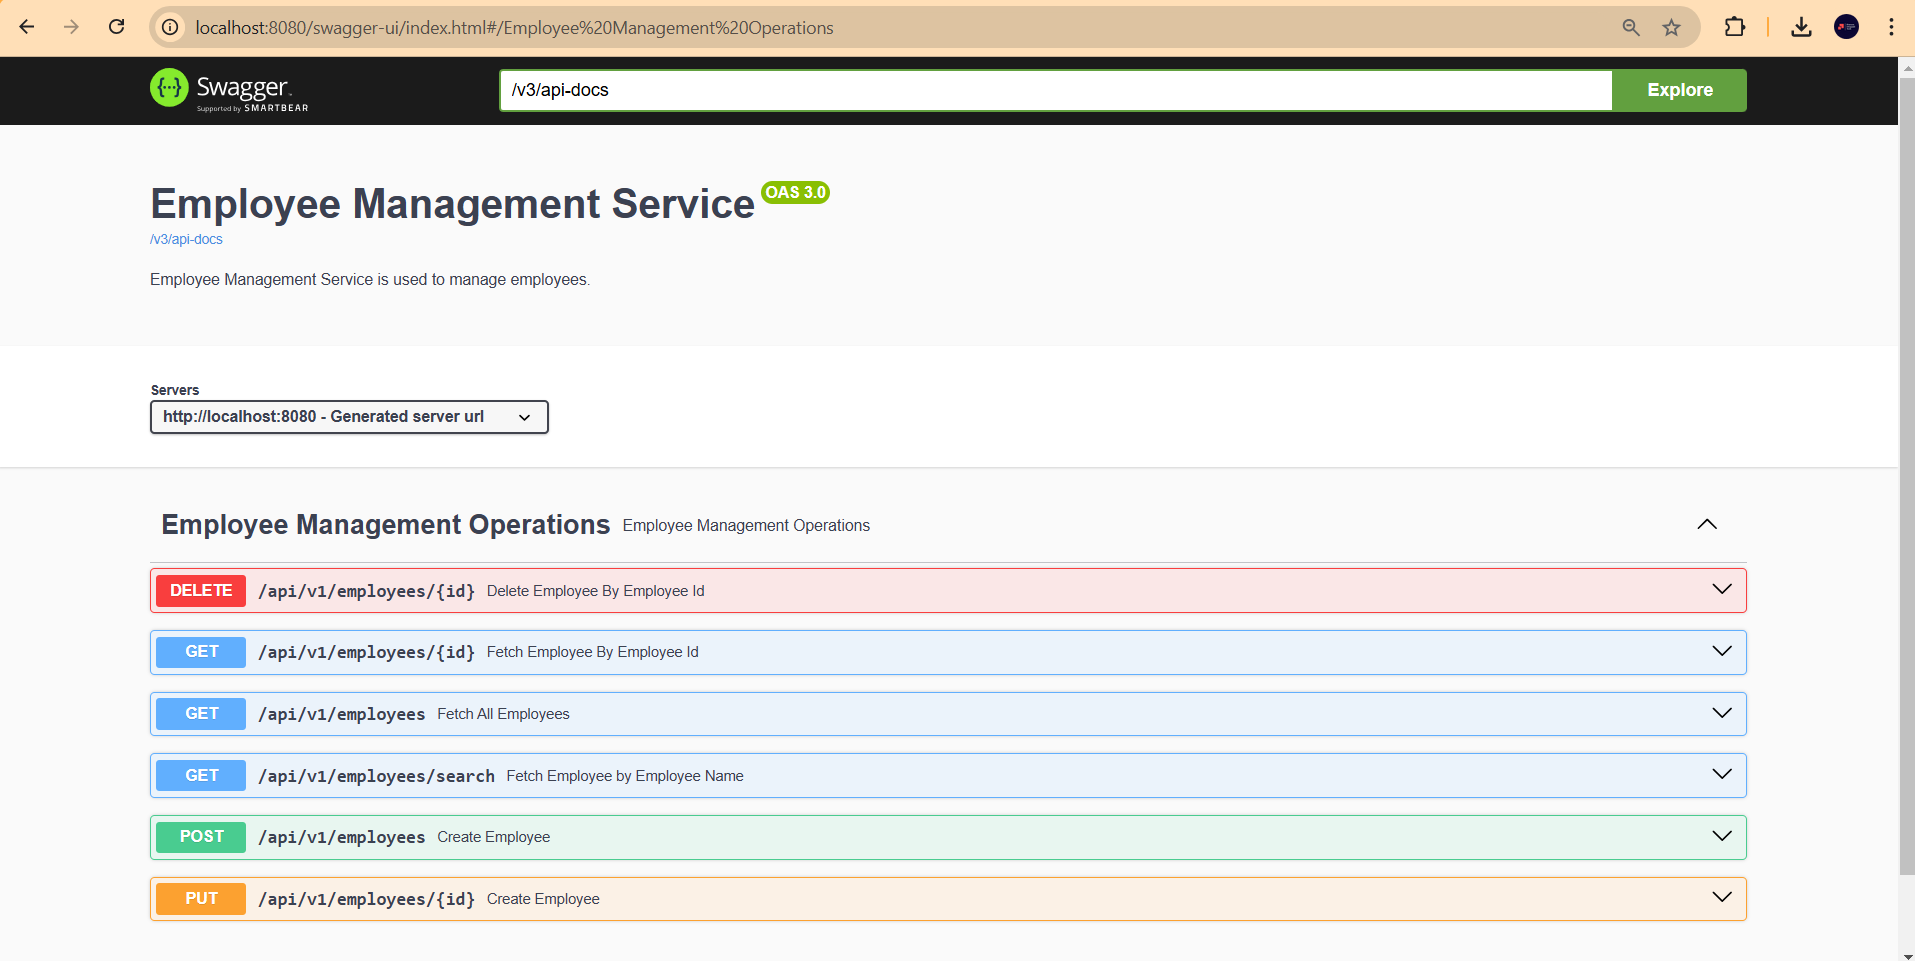Collapse the Employee Management Operations section
The image size is (1915, 961).
(1707, 524)
